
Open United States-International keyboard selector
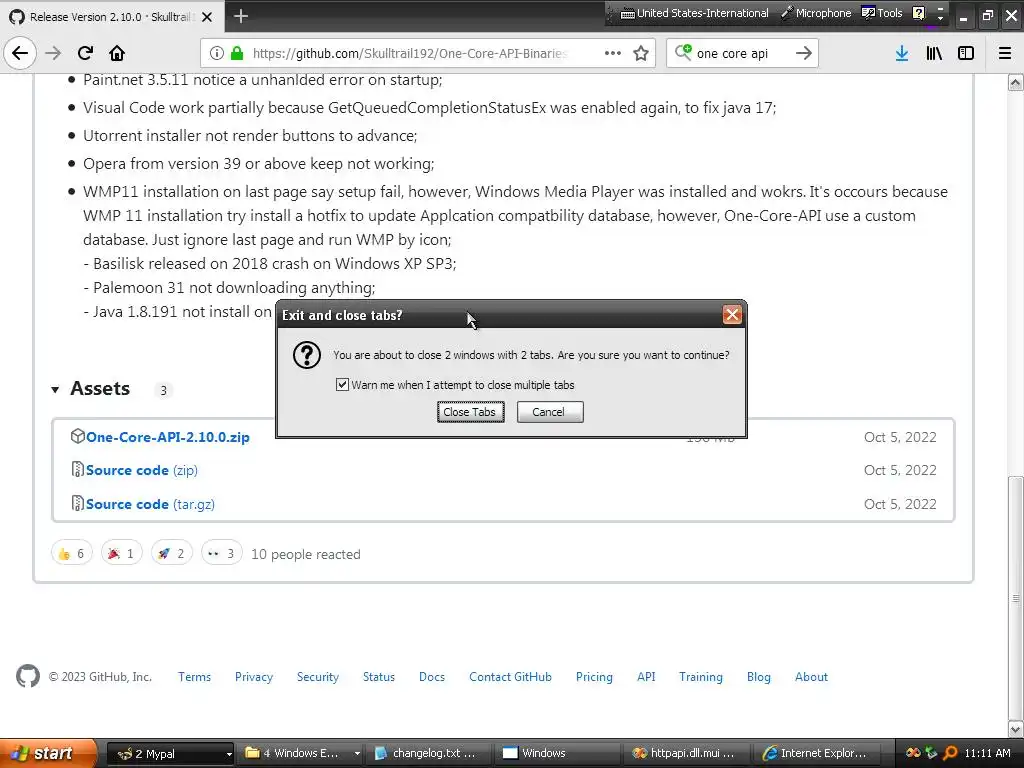pyautogui.click(x=694, y=13)
